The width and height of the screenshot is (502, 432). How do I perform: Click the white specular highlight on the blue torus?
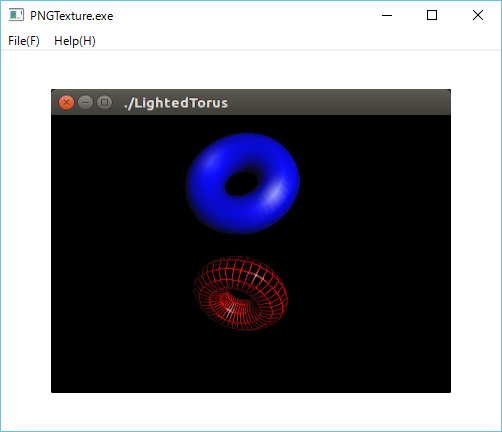coord(276,194)
